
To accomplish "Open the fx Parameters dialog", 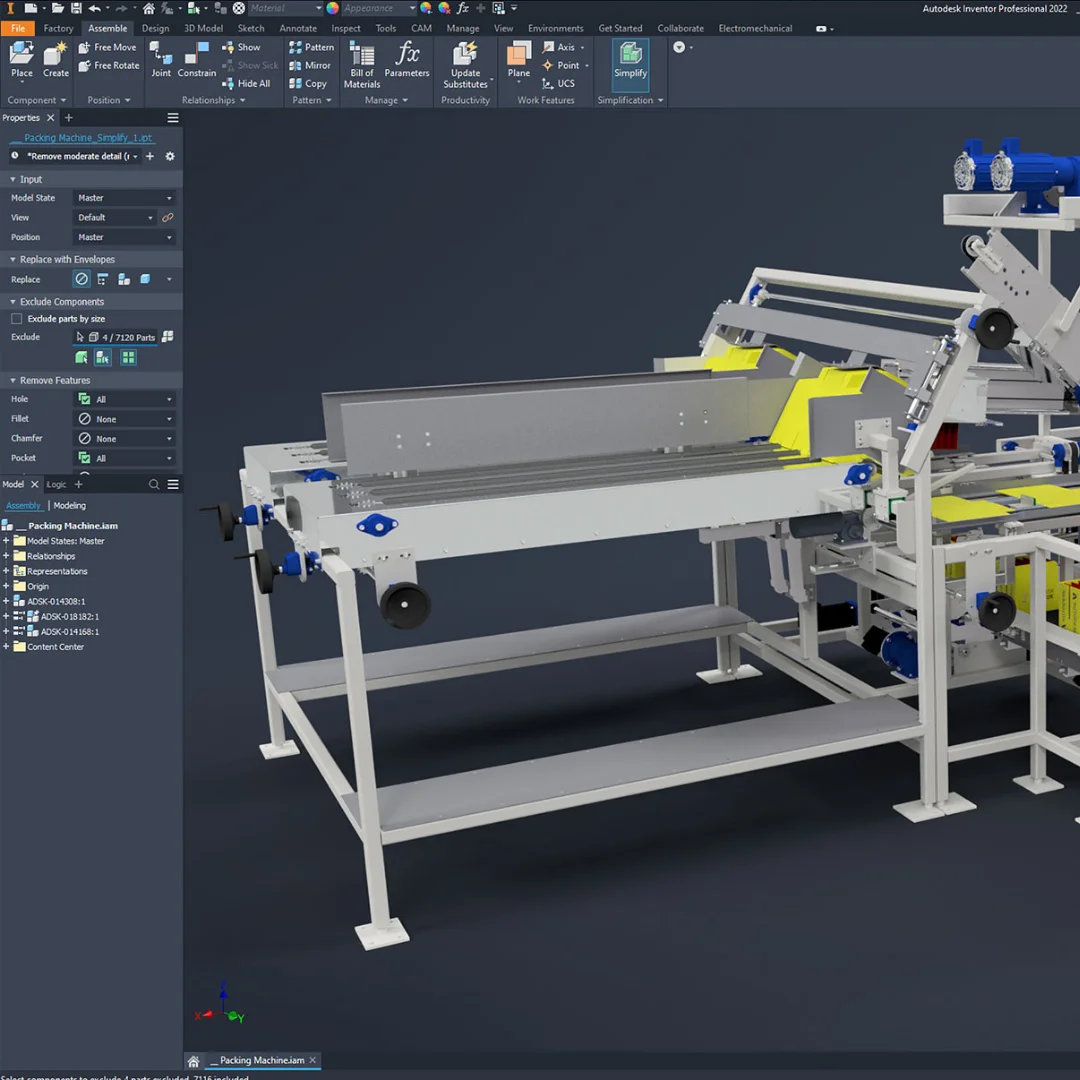I will [x=407, y=60].
